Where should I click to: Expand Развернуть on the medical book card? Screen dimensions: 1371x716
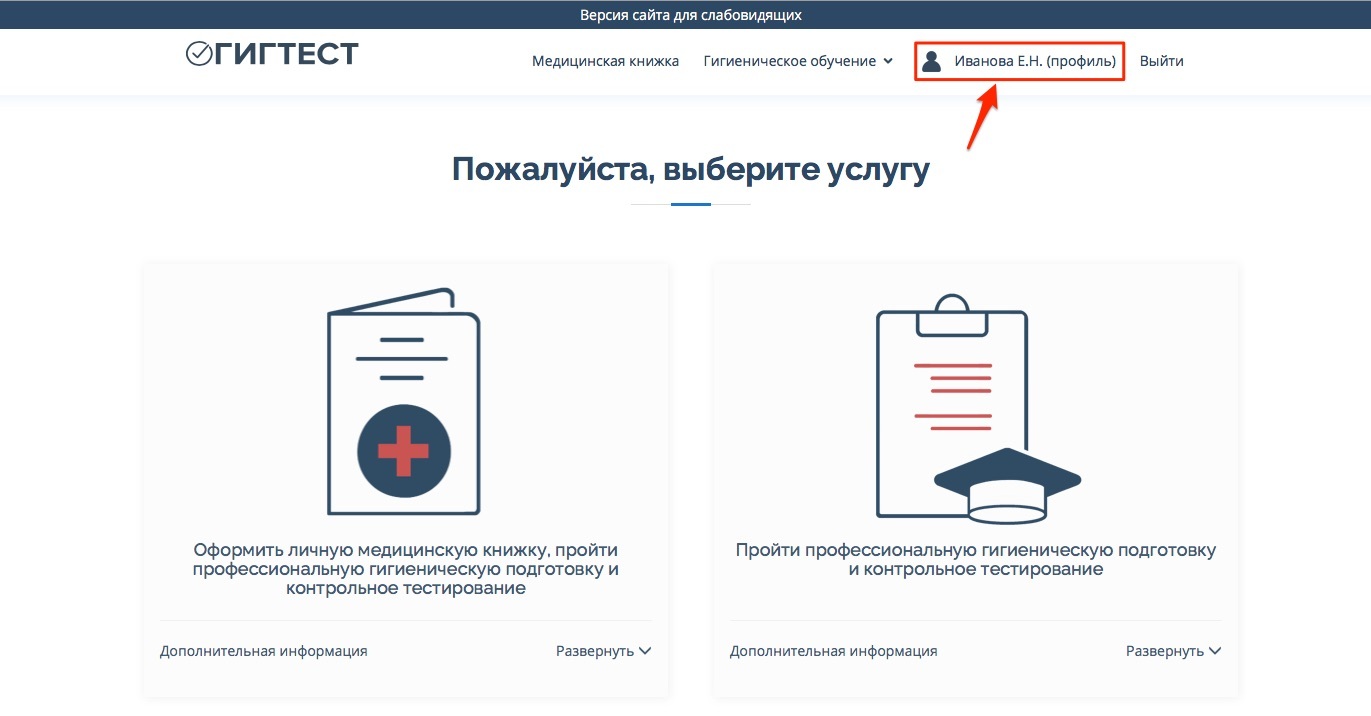coord(603,651)
